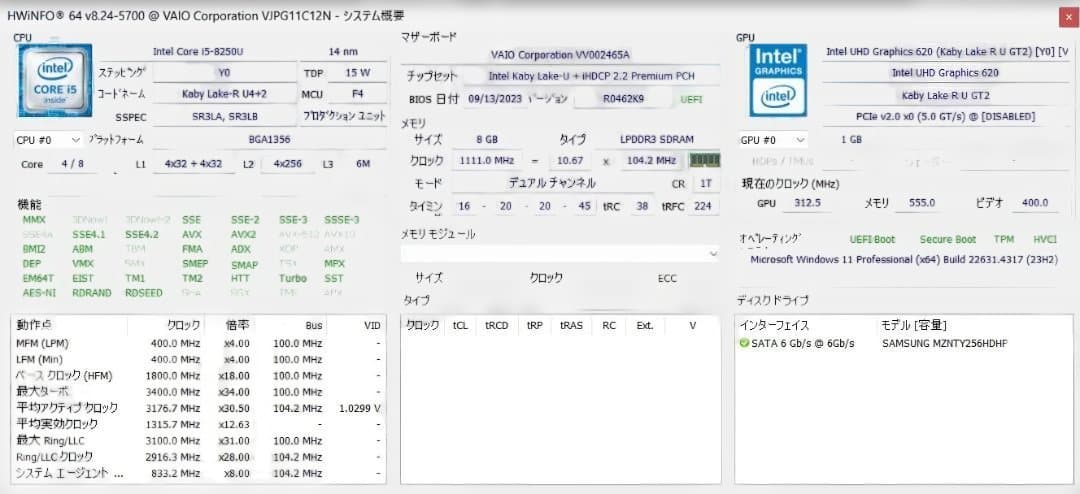Click the L2 cache 4x256 value
This screenshot has height=494, width=1080.
[x=288, y=164]
